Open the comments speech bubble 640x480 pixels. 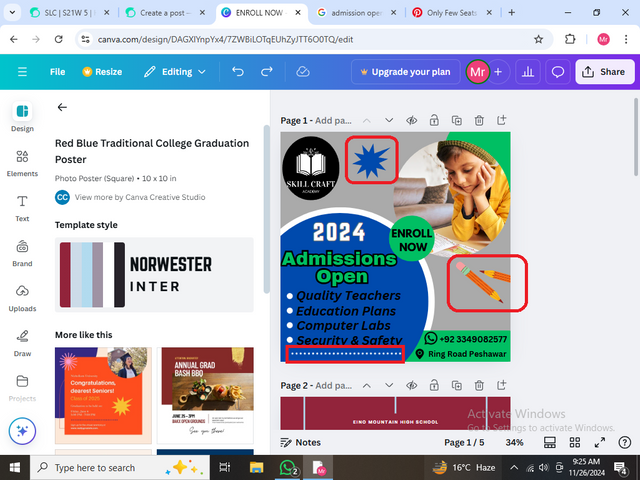[558, 72]
